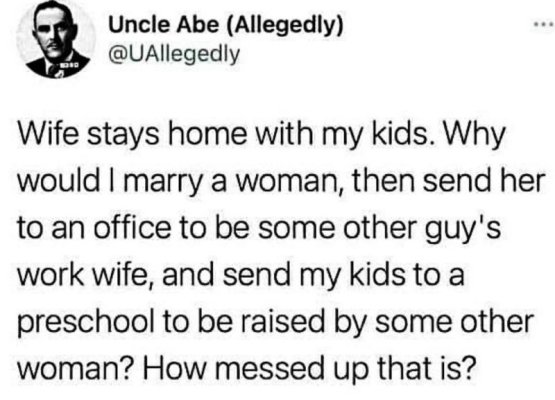Open the Uncle Abe (Allegedly) display name
Image resolution: width=555 pixels, height=400 pixels.
(x=226, y=25)
